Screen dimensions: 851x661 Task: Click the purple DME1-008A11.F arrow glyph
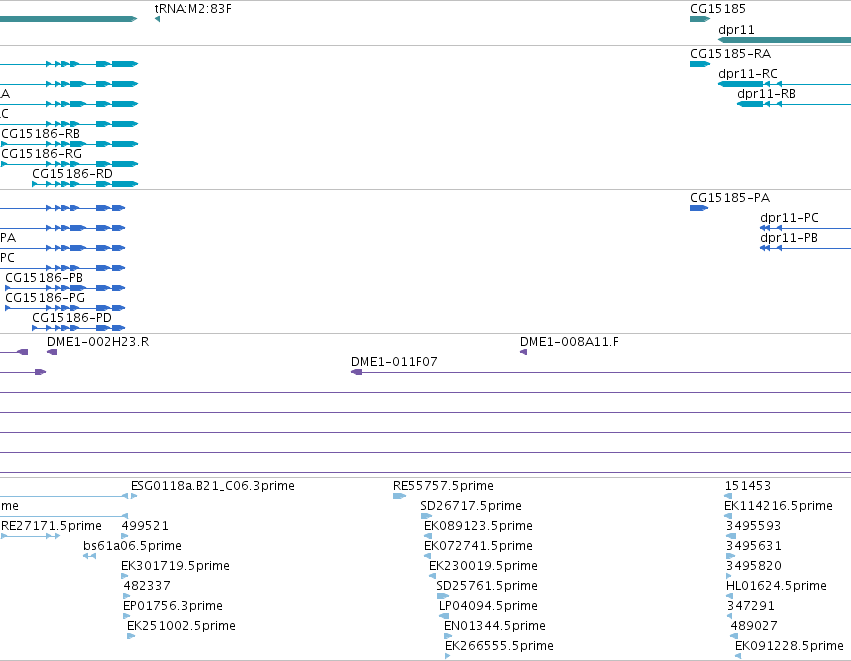pyautogui.click(x=523, y=352)
